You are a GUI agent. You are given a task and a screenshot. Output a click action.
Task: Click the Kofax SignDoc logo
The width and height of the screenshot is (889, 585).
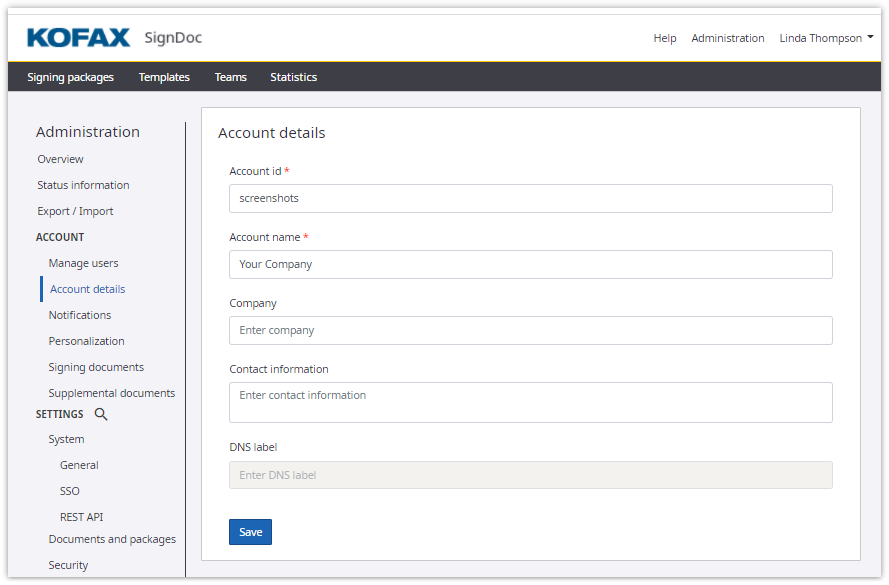coord(114,38)
